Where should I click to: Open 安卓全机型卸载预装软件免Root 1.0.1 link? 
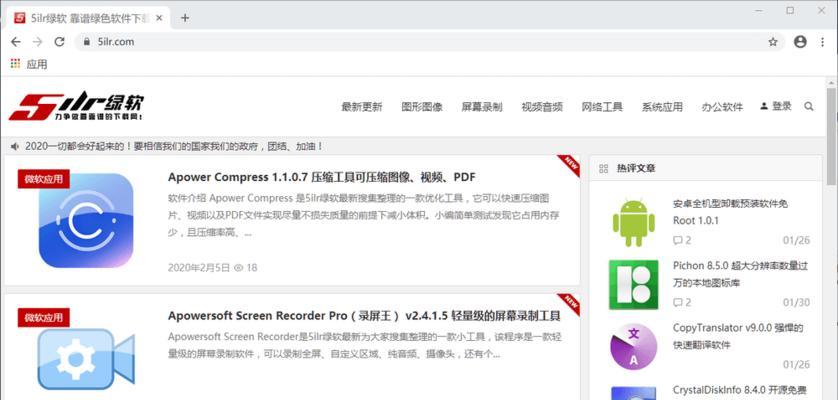(730, 212)
